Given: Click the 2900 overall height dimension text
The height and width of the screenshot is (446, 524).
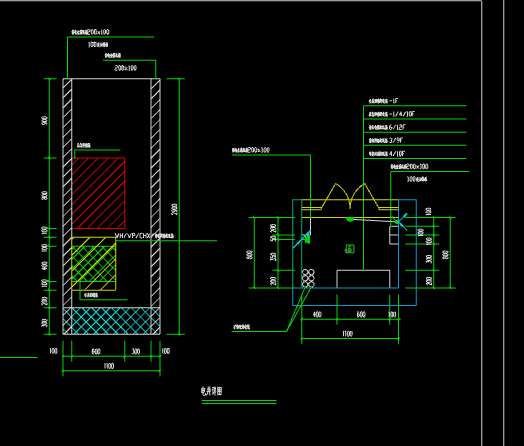Looking at the screenshot, I should [x=175, y=209].
